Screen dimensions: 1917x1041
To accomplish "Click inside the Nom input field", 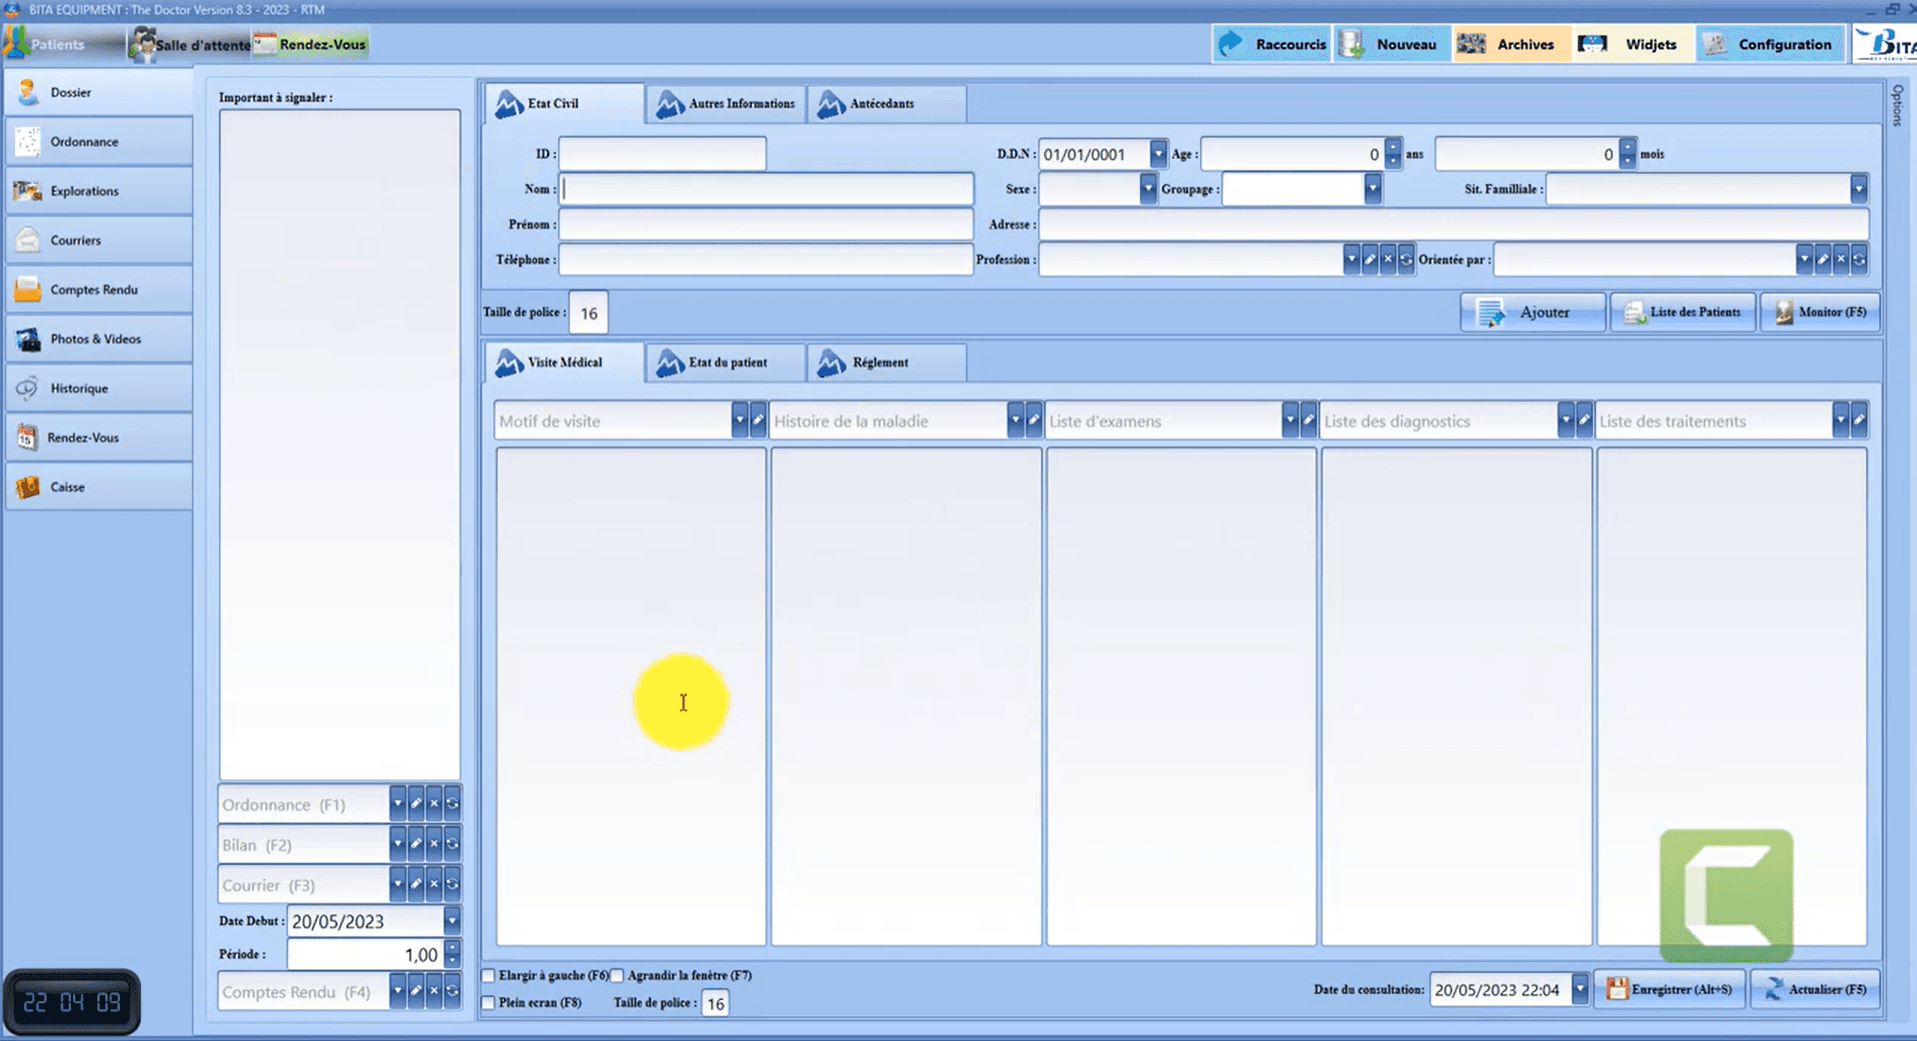I will coord(765,189).
